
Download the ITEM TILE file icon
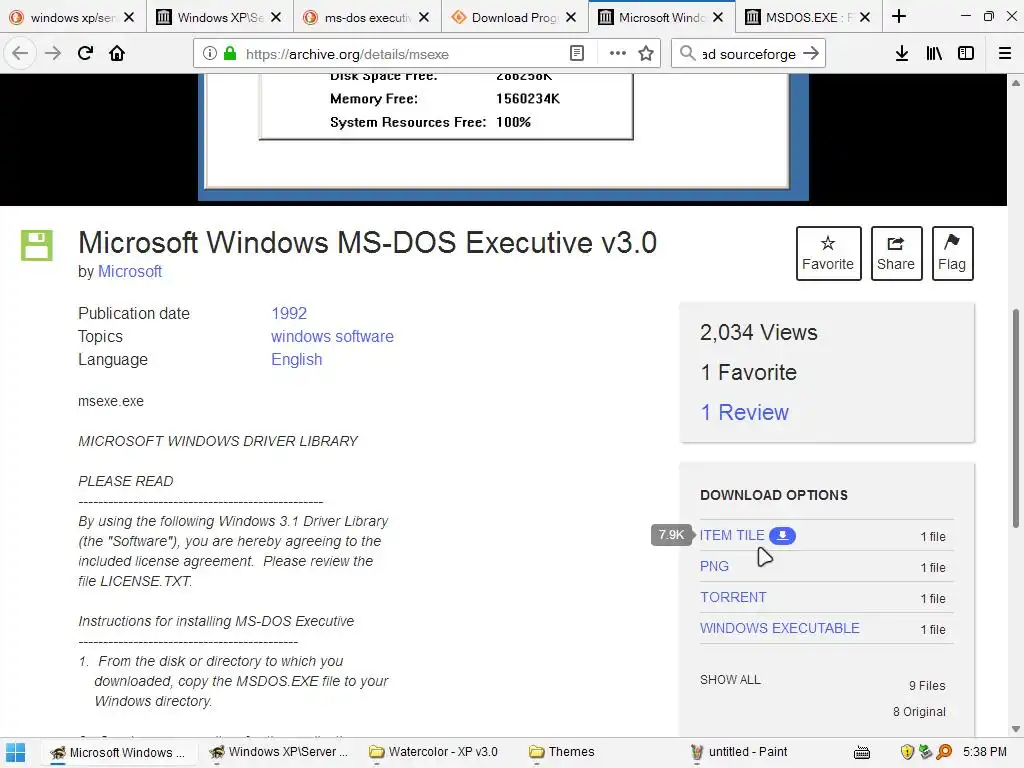pyautogui.click(x=782, y=536)
